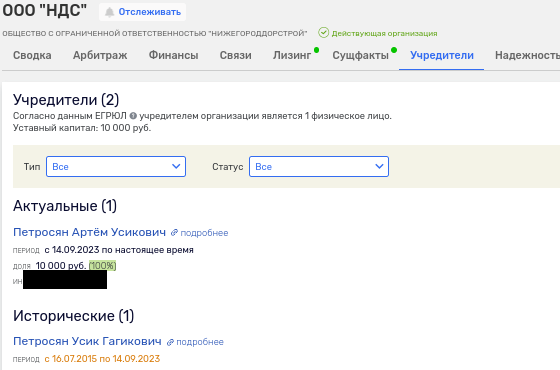Click подробнее next to Петросян Усик Гагикович
Viewport: 560px width, 370px height.
tap(200, 342)
